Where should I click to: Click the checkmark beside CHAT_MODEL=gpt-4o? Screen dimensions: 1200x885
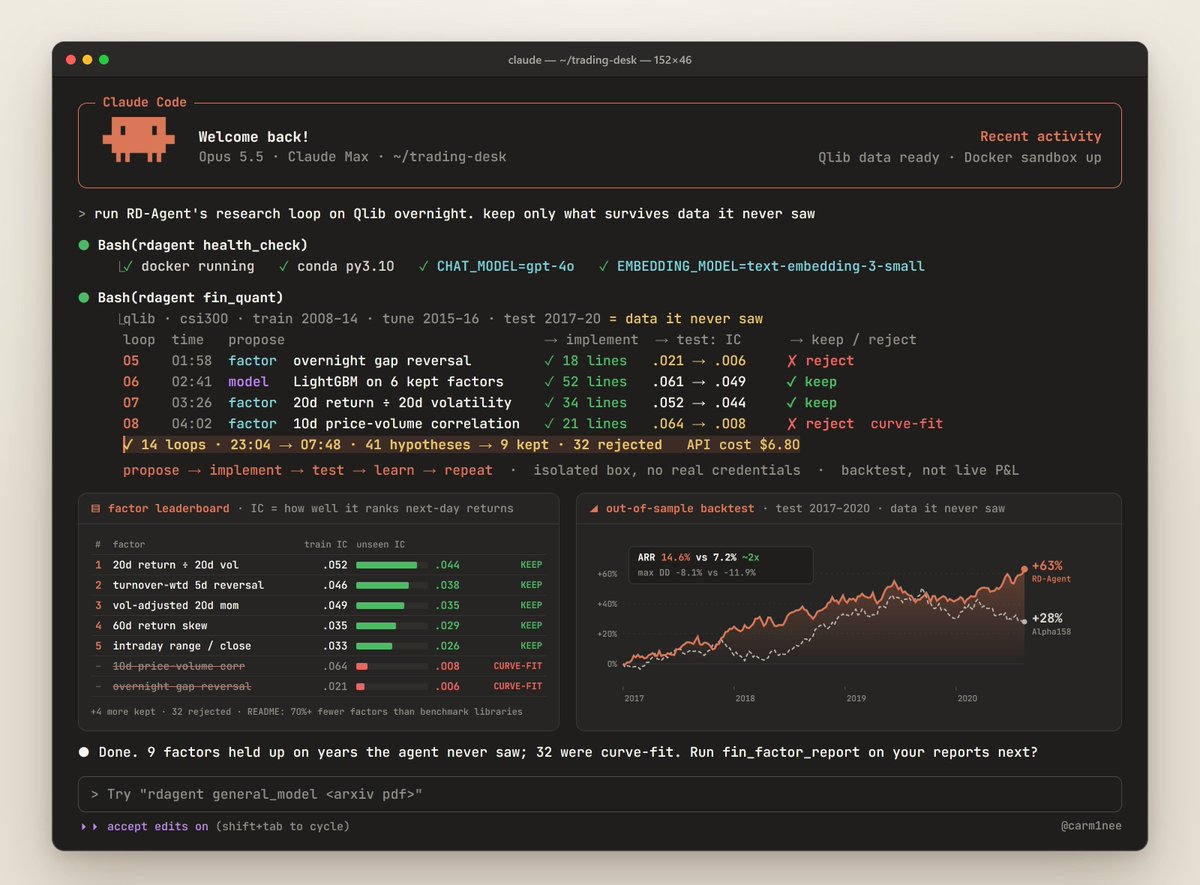click(424, 266)
